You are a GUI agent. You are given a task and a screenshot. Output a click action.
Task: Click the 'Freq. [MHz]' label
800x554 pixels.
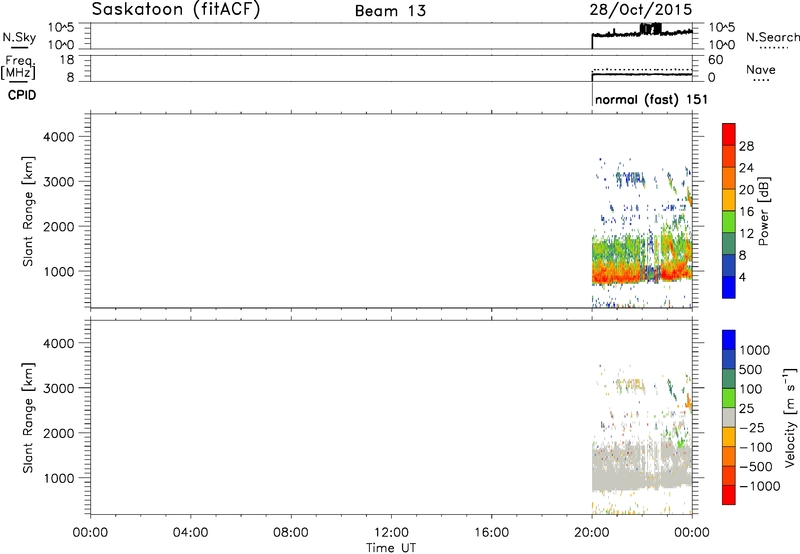pos(18,68)
